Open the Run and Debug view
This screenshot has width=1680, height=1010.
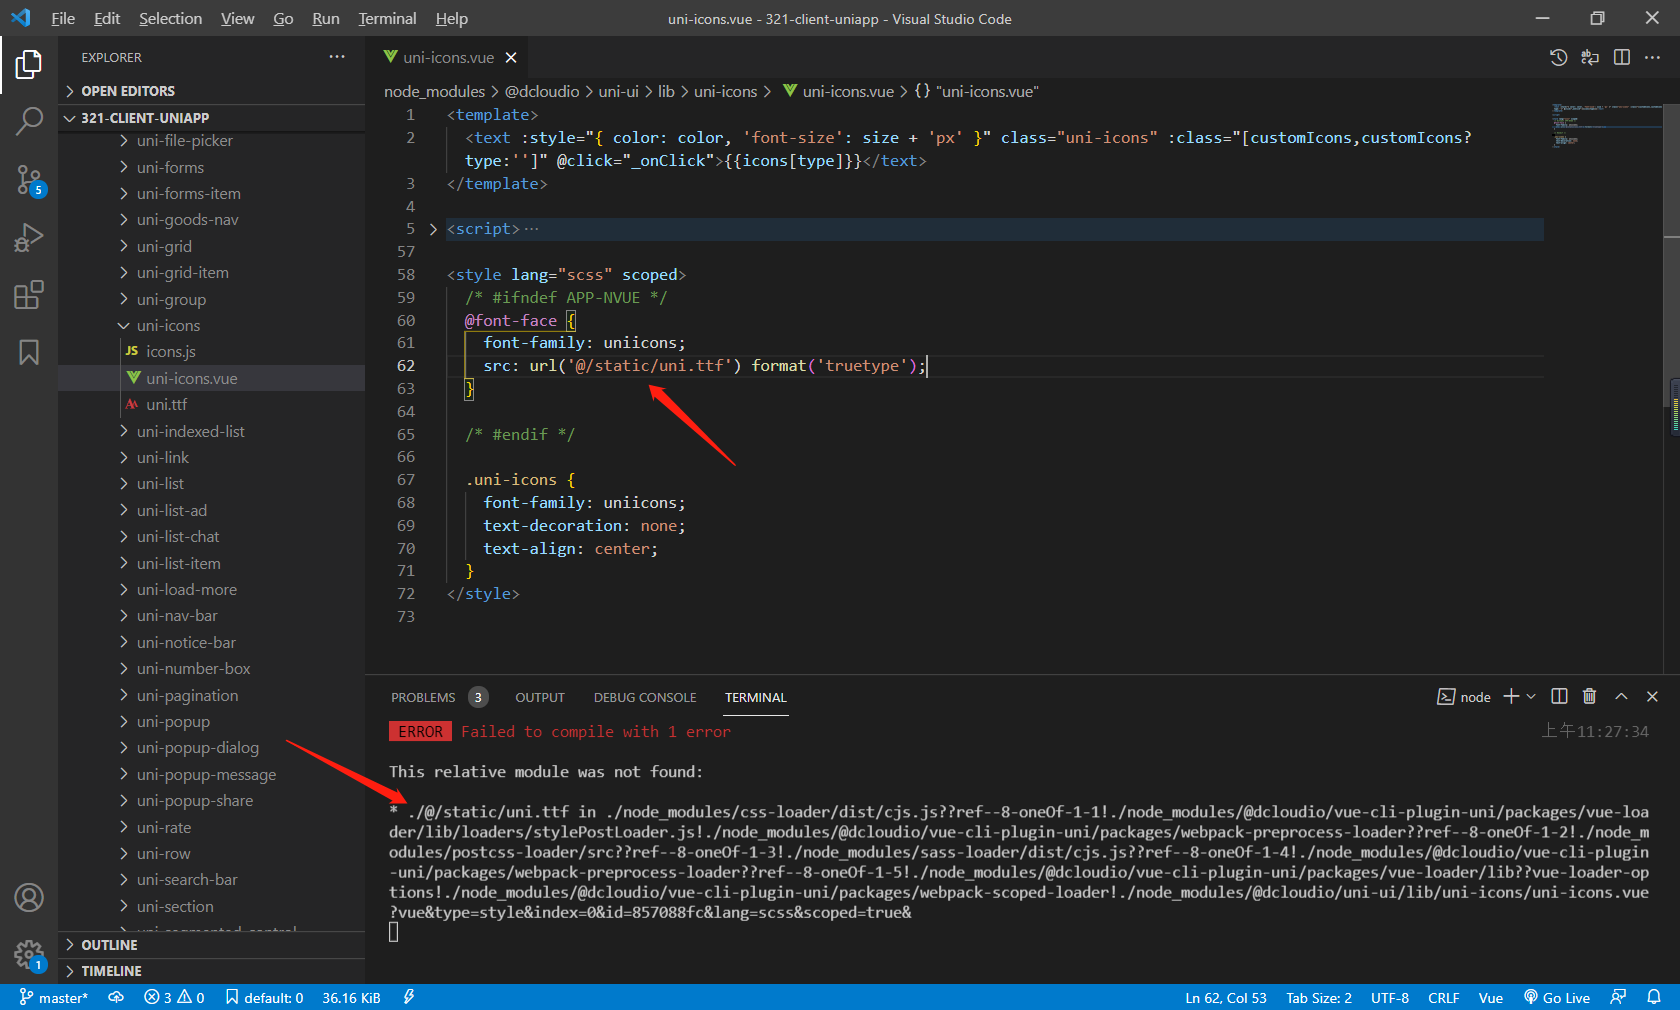(29, 238)
